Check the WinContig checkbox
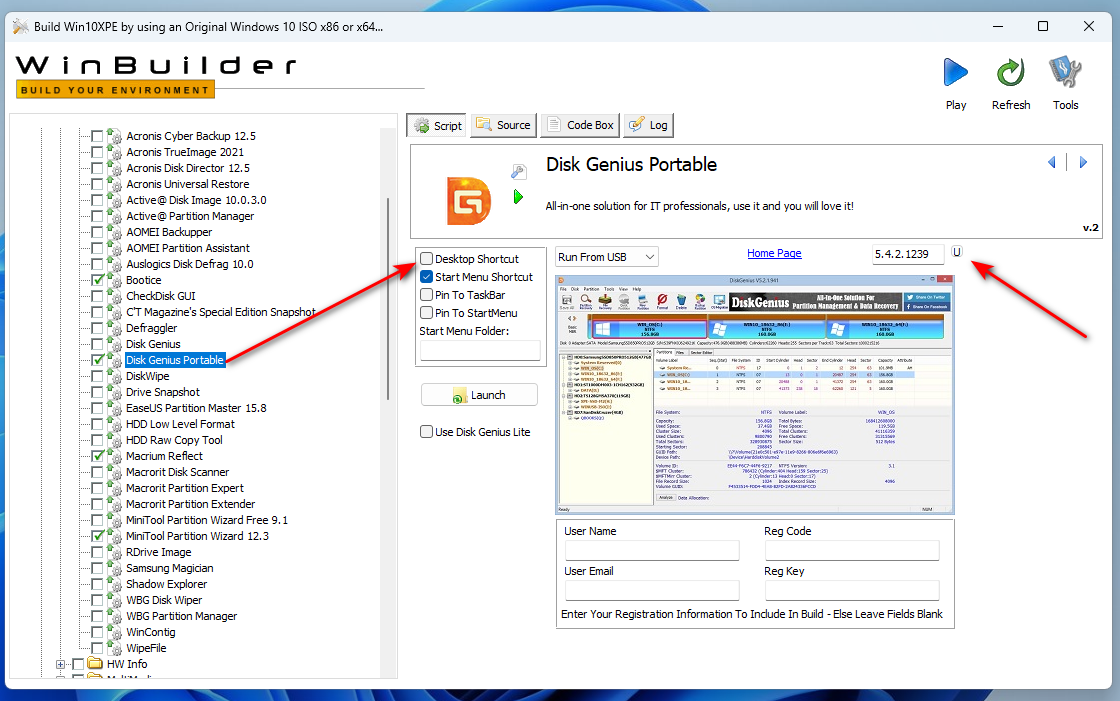This screenshot has height=701, width=1120. (x=98, y=632)
